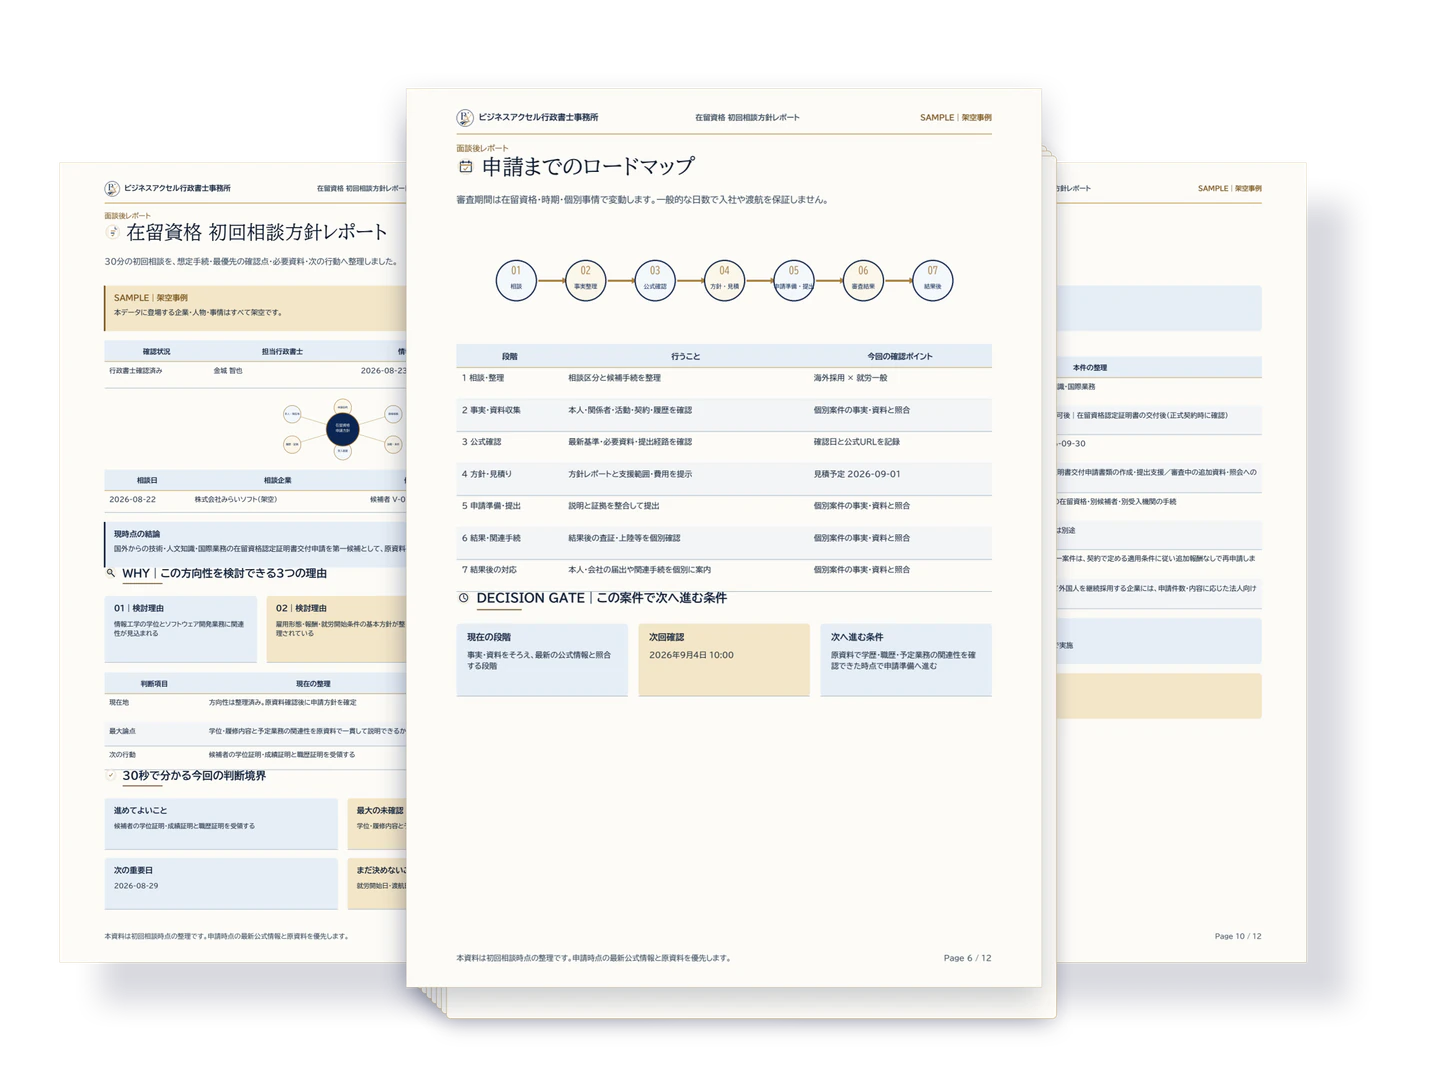Click the company 株式会社みらいソフト(架空)
This screenshot has width=1448, height=1086.
point(236,499)
